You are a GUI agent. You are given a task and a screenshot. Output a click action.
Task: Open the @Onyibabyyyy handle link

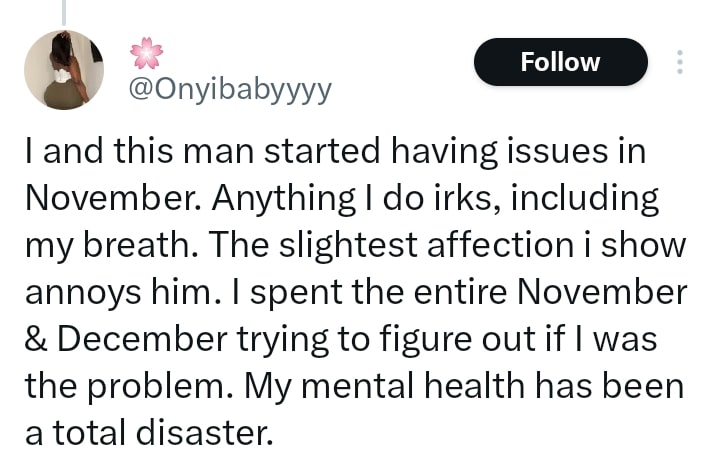tap(230, 91)
